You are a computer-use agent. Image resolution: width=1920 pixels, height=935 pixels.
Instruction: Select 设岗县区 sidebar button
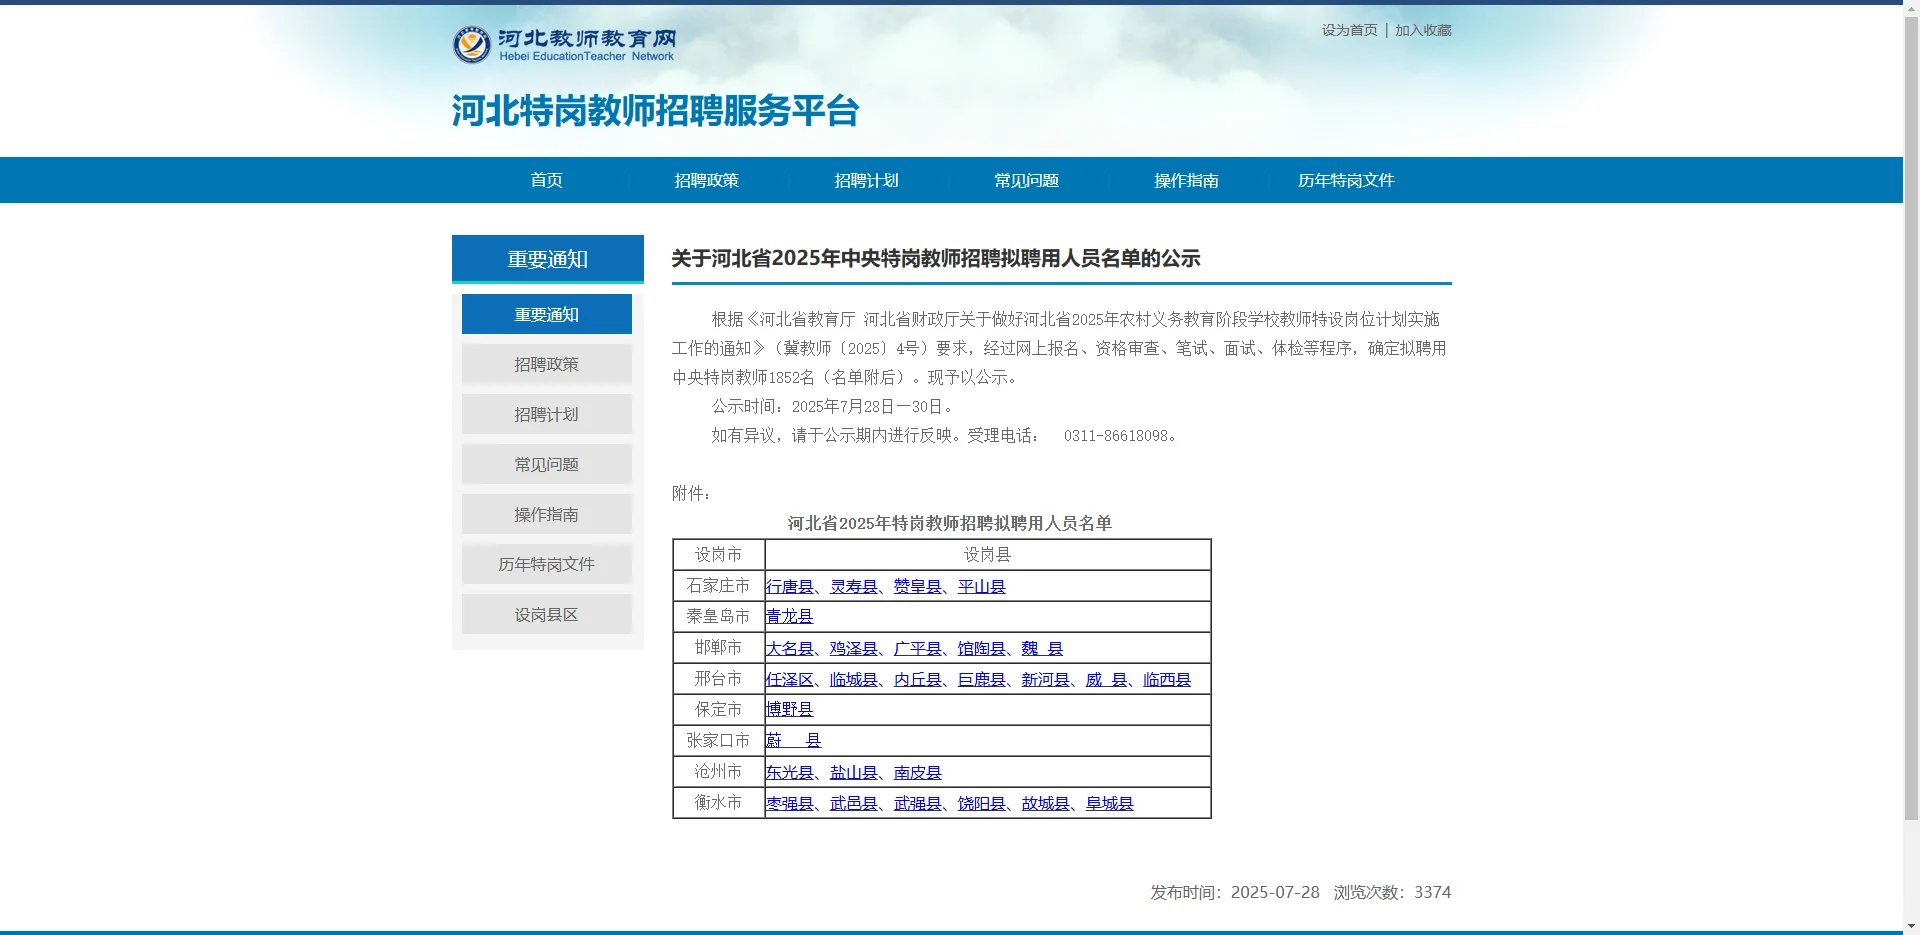click(547, 614)
